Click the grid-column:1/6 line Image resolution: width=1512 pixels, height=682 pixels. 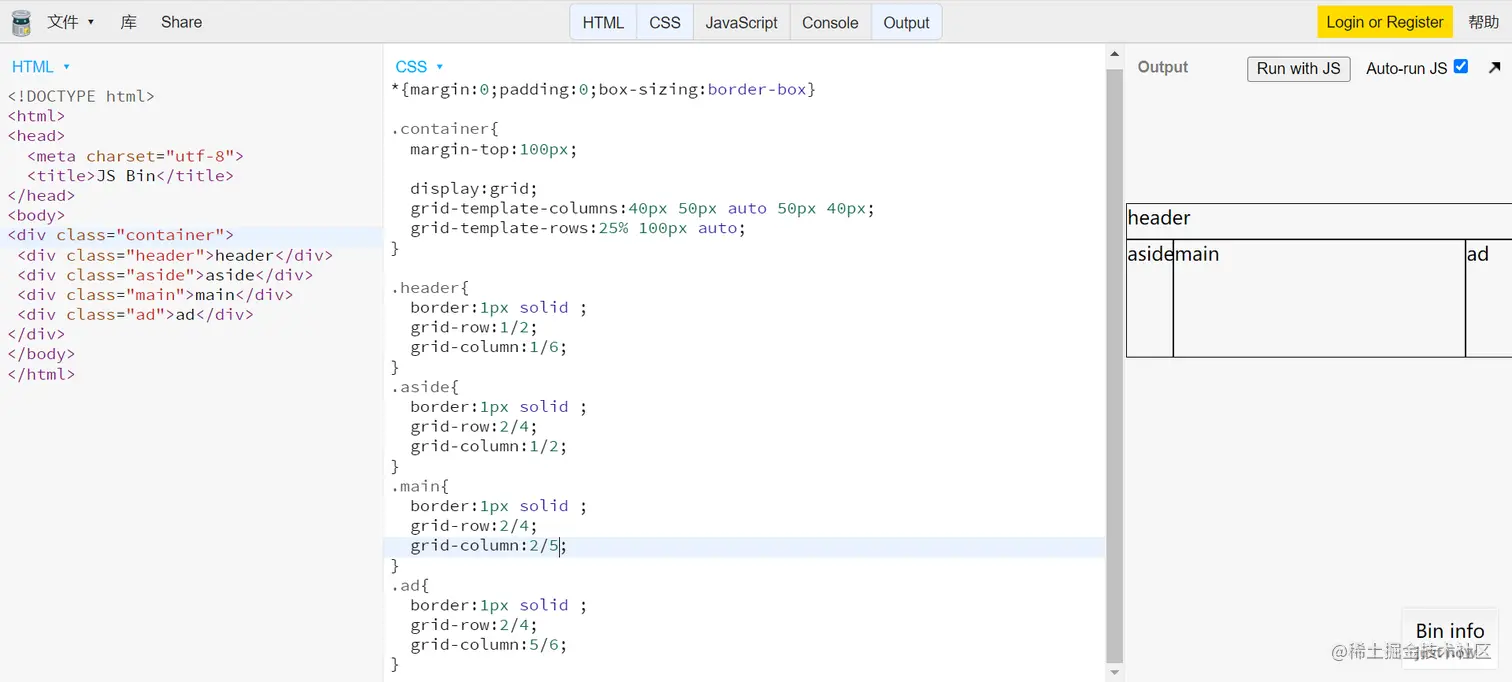coord(488,347)
